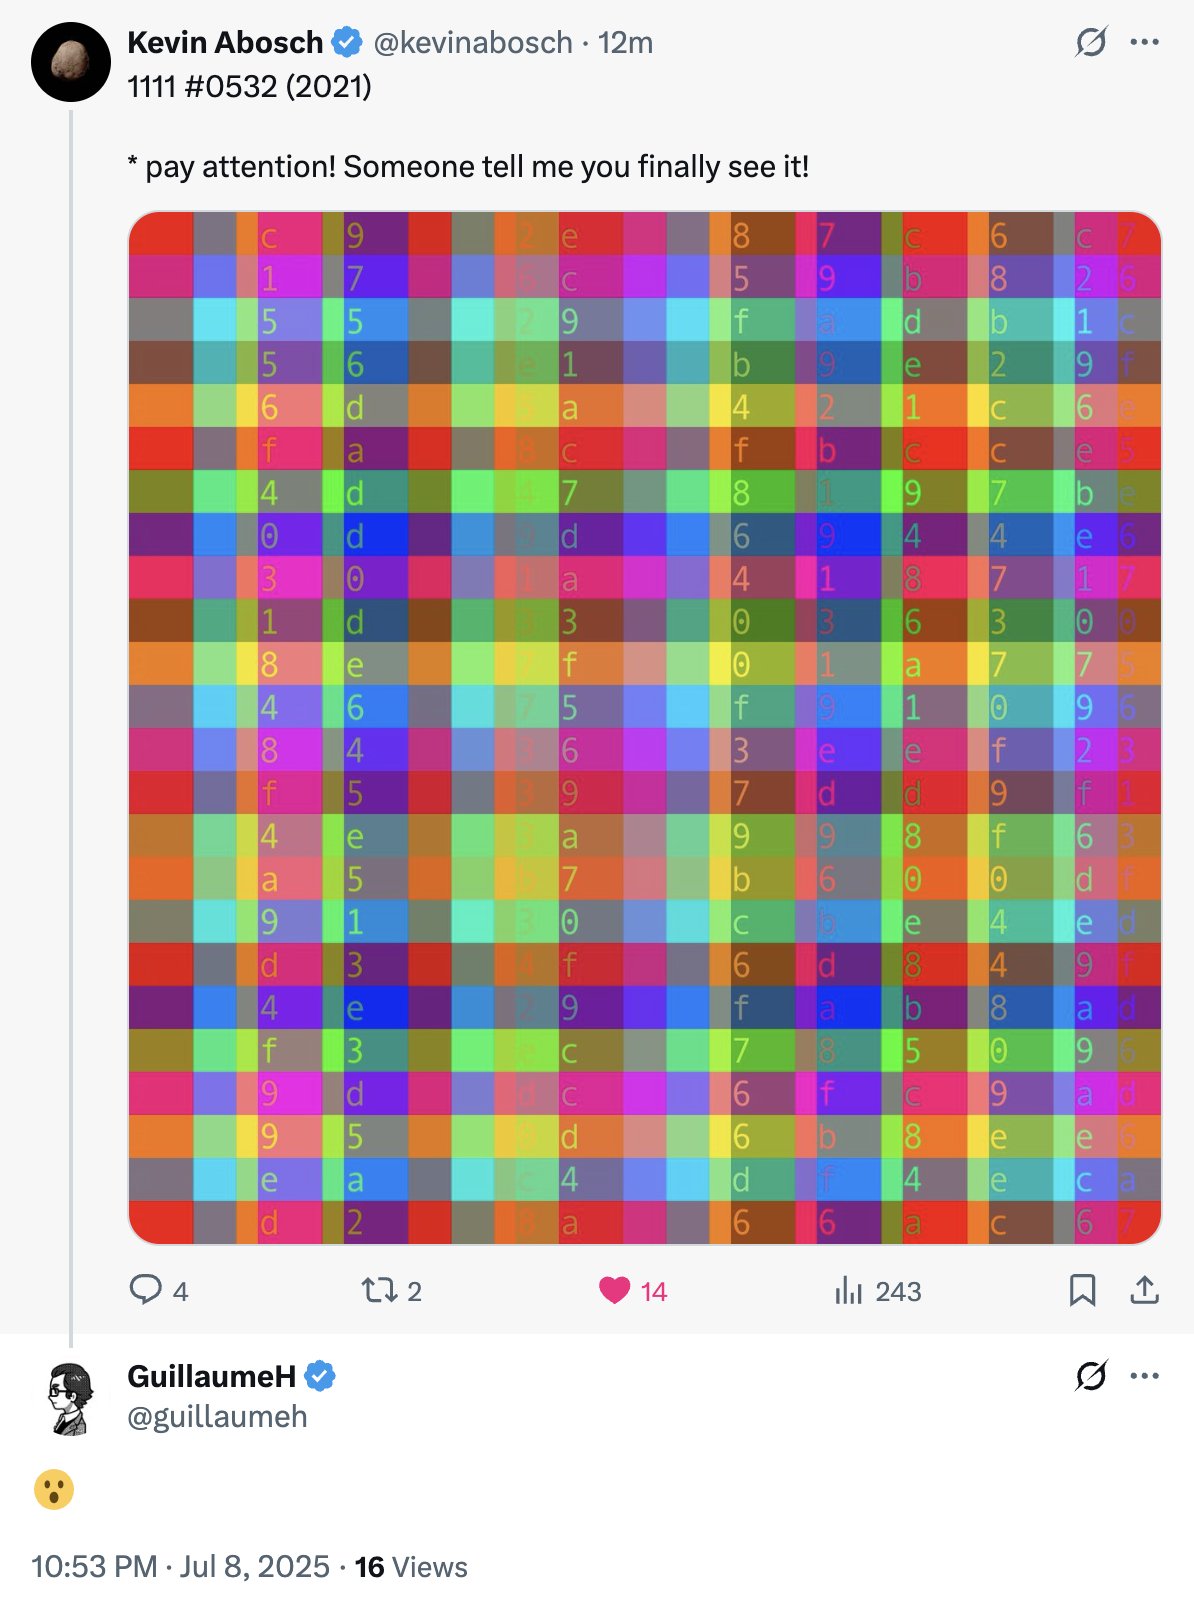This screenshot has height=1600, width=1194.
Task: Click the share icon on Kevin's post
Action: [1146, 1291]
